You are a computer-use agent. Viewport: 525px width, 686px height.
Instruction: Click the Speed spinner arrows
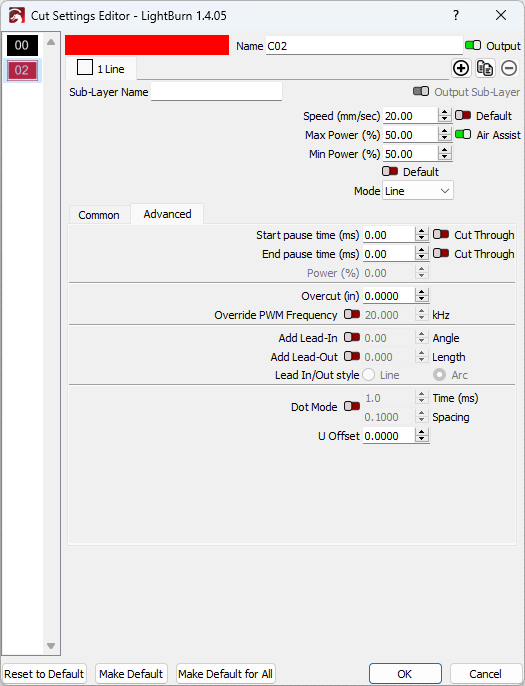click(444, 116)
